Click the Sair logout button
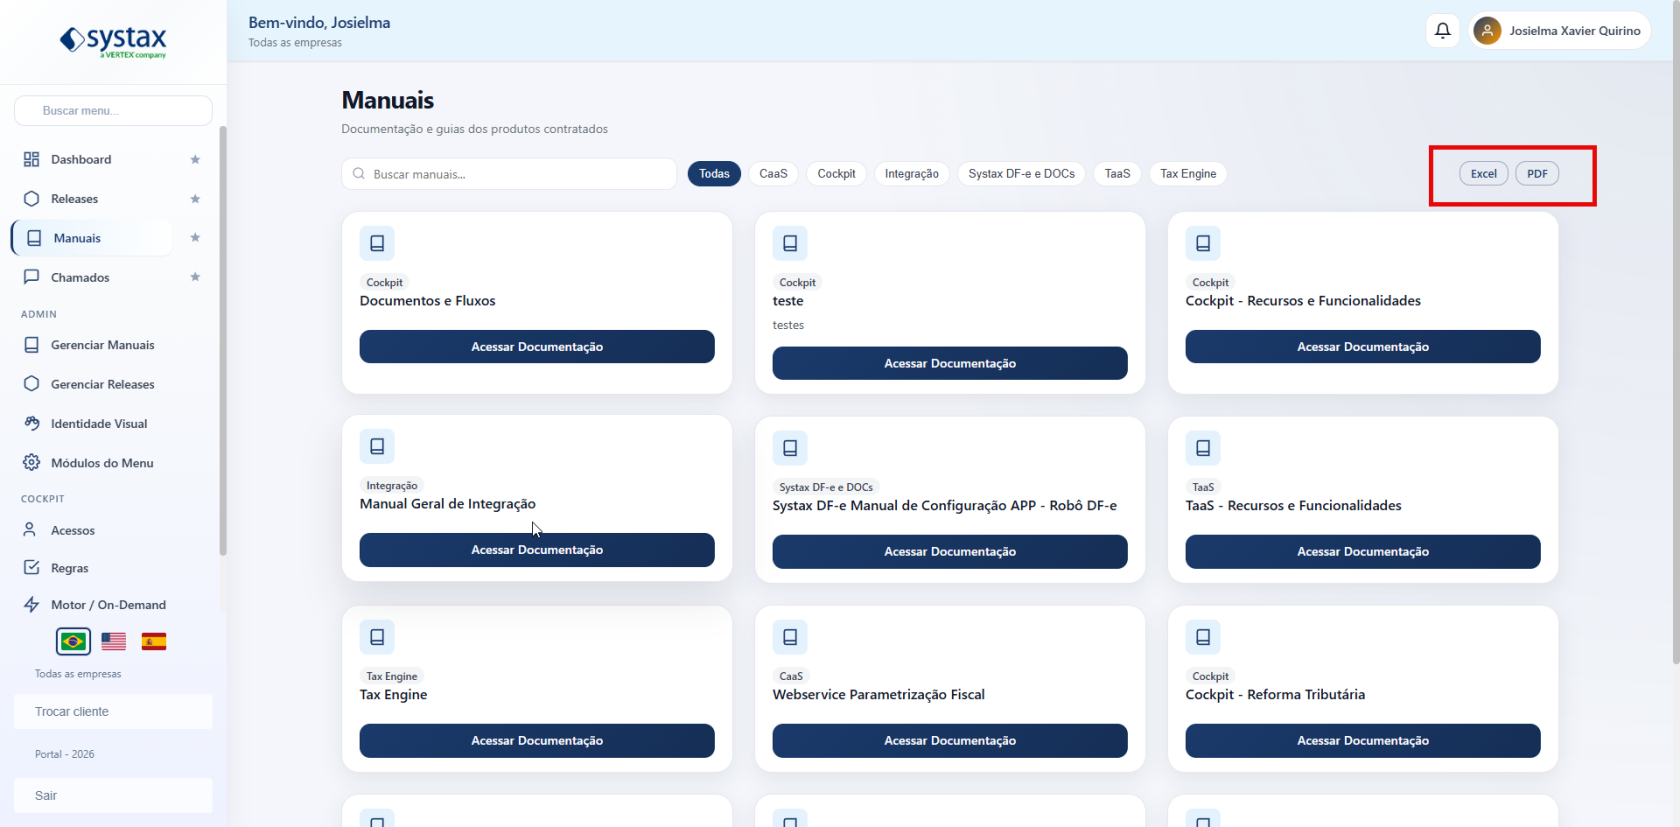 click(x=113, y=795)
